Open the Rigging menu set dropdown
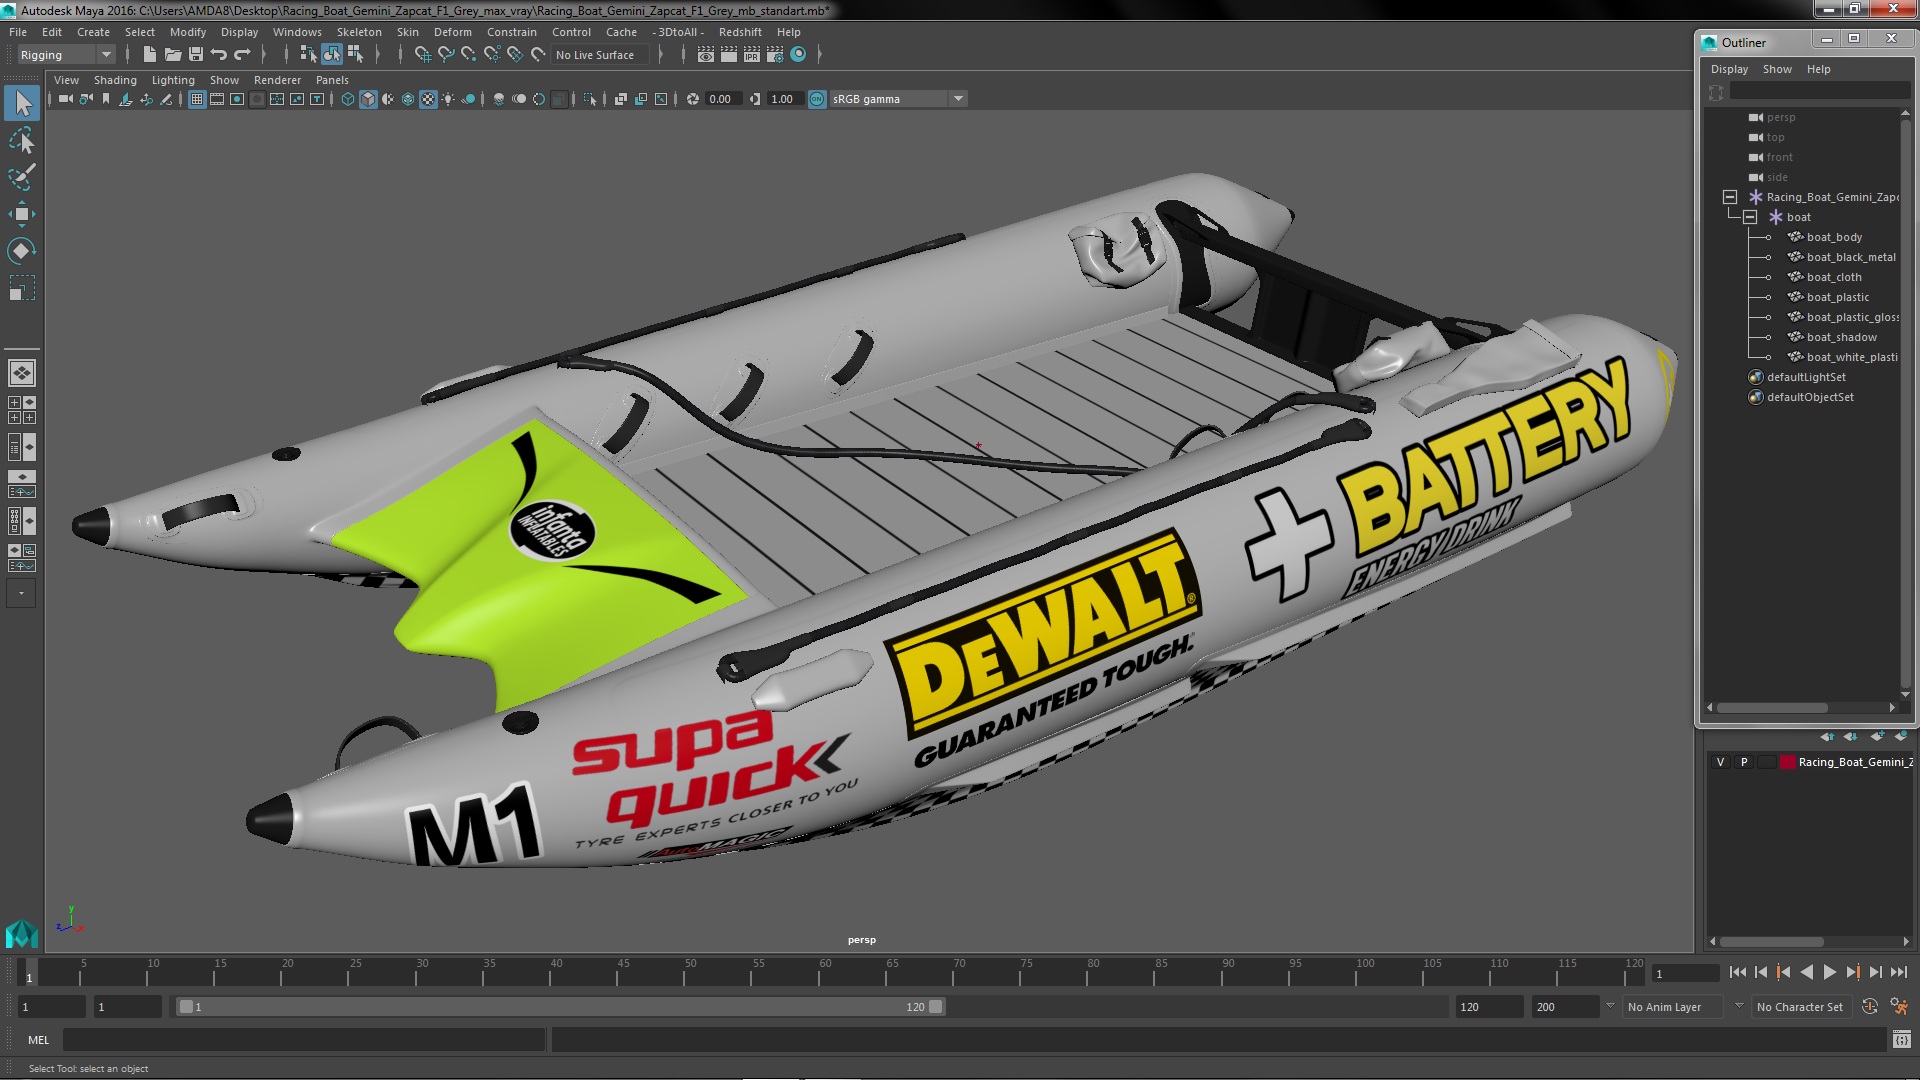 point(66,55)
